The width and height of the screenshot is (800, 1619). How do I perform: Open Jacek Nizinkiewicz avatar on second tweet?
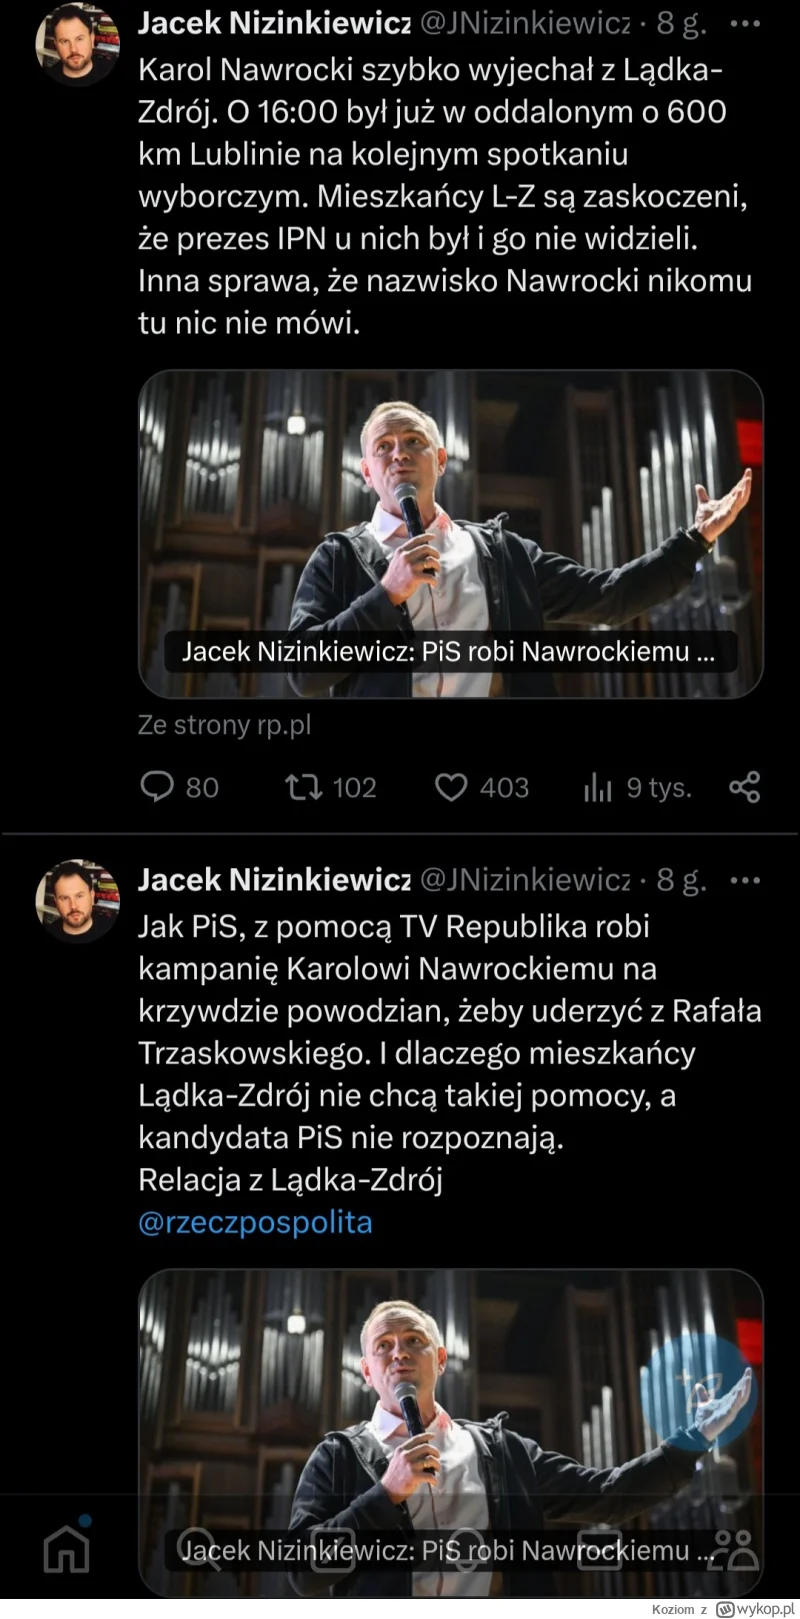pyautogui.click(x=77, y=900)
